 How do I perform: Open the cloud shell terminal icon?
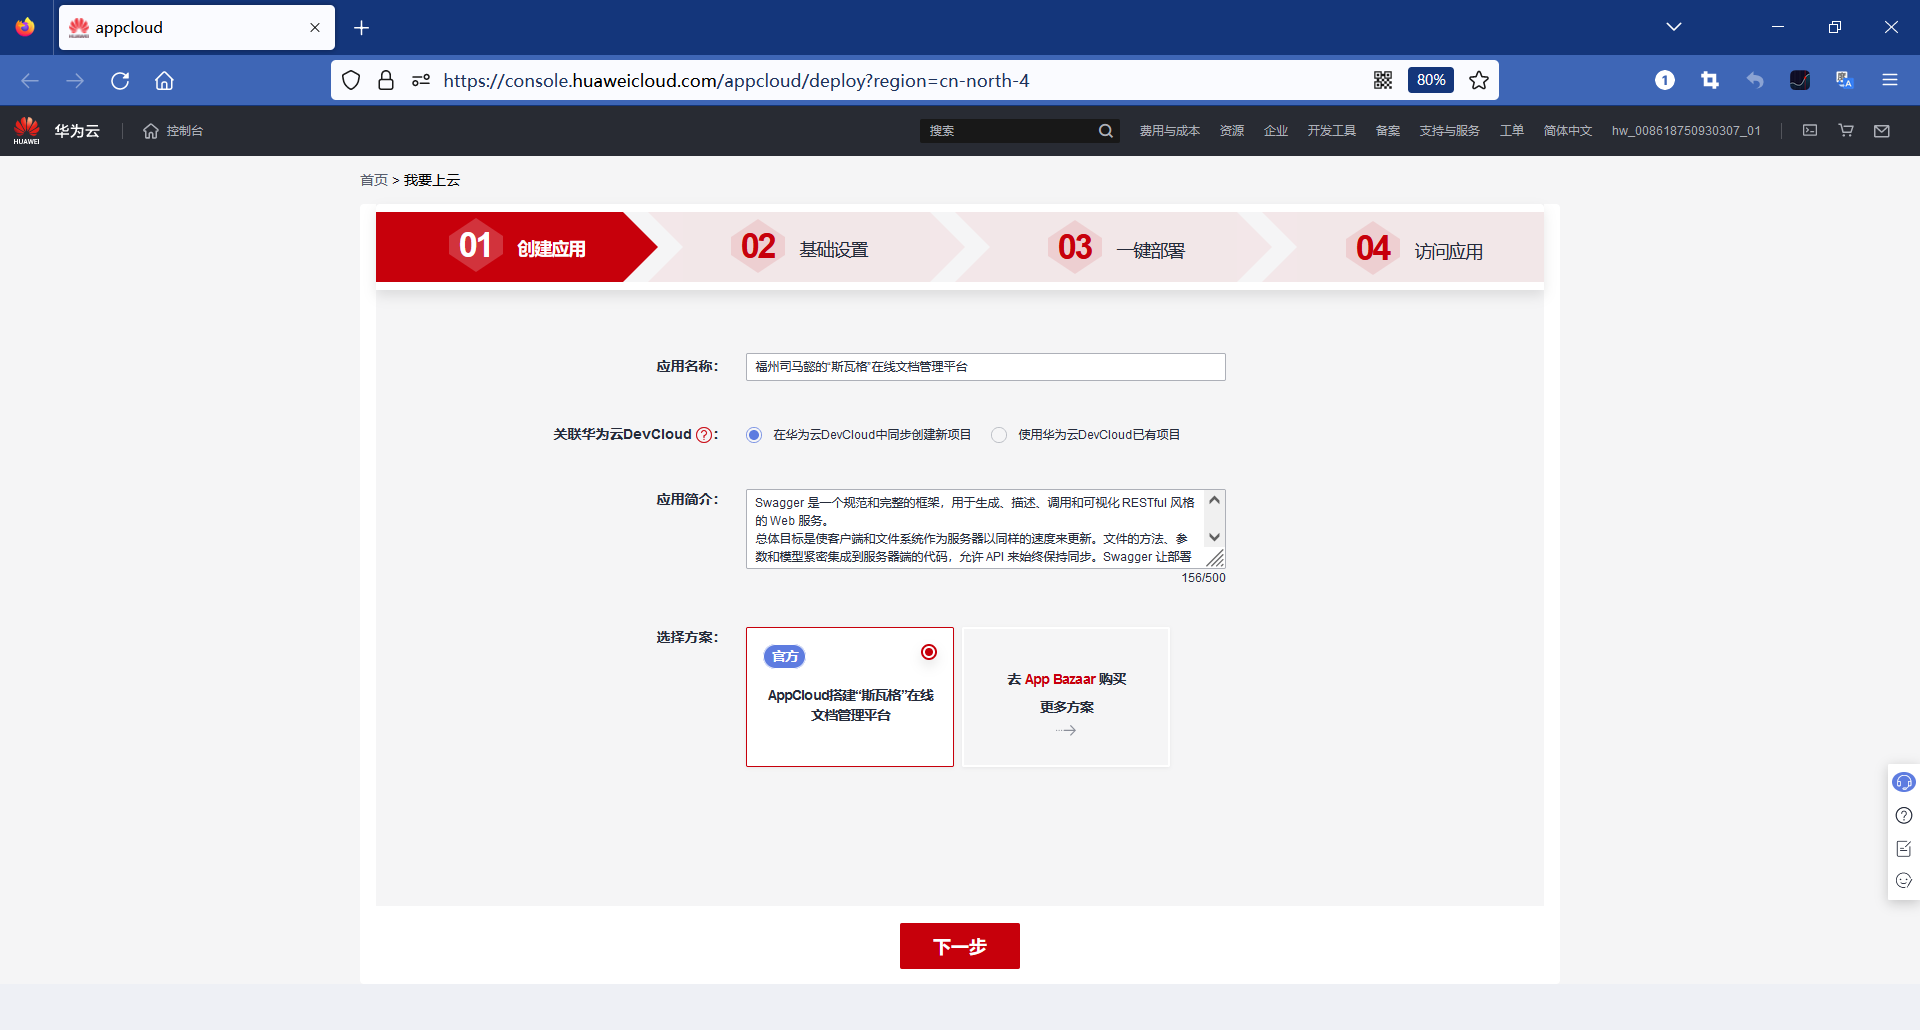1810,131
